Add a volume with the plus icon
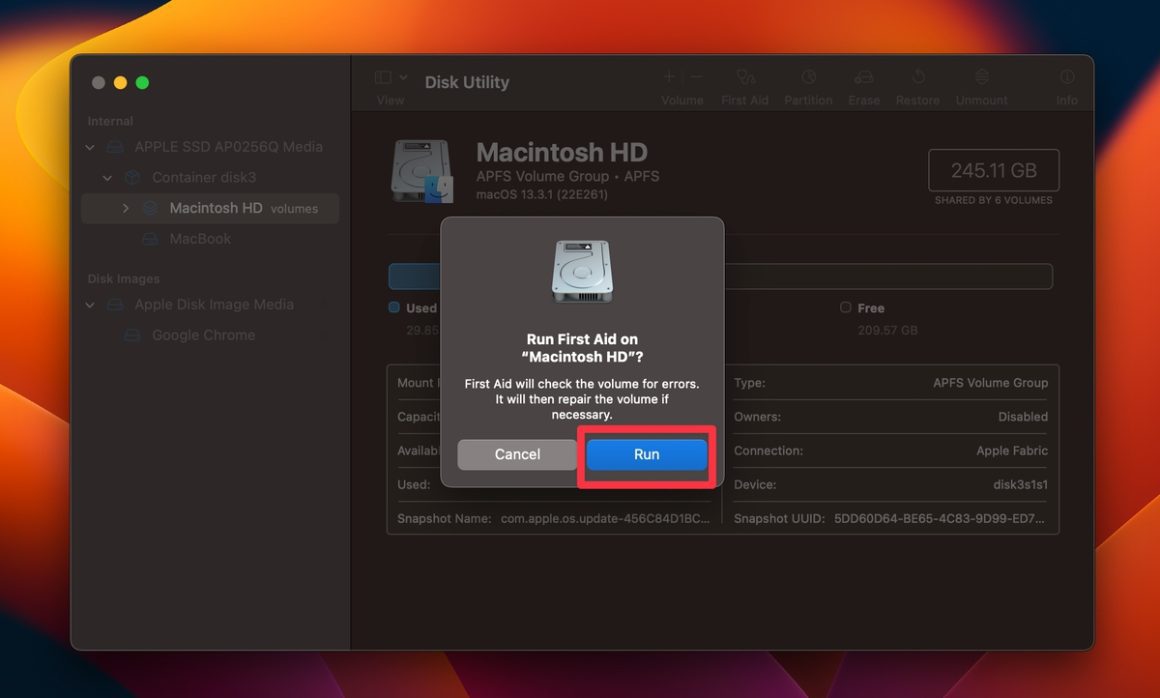Viewport: 1160px width, 698px height. [667, 76]
